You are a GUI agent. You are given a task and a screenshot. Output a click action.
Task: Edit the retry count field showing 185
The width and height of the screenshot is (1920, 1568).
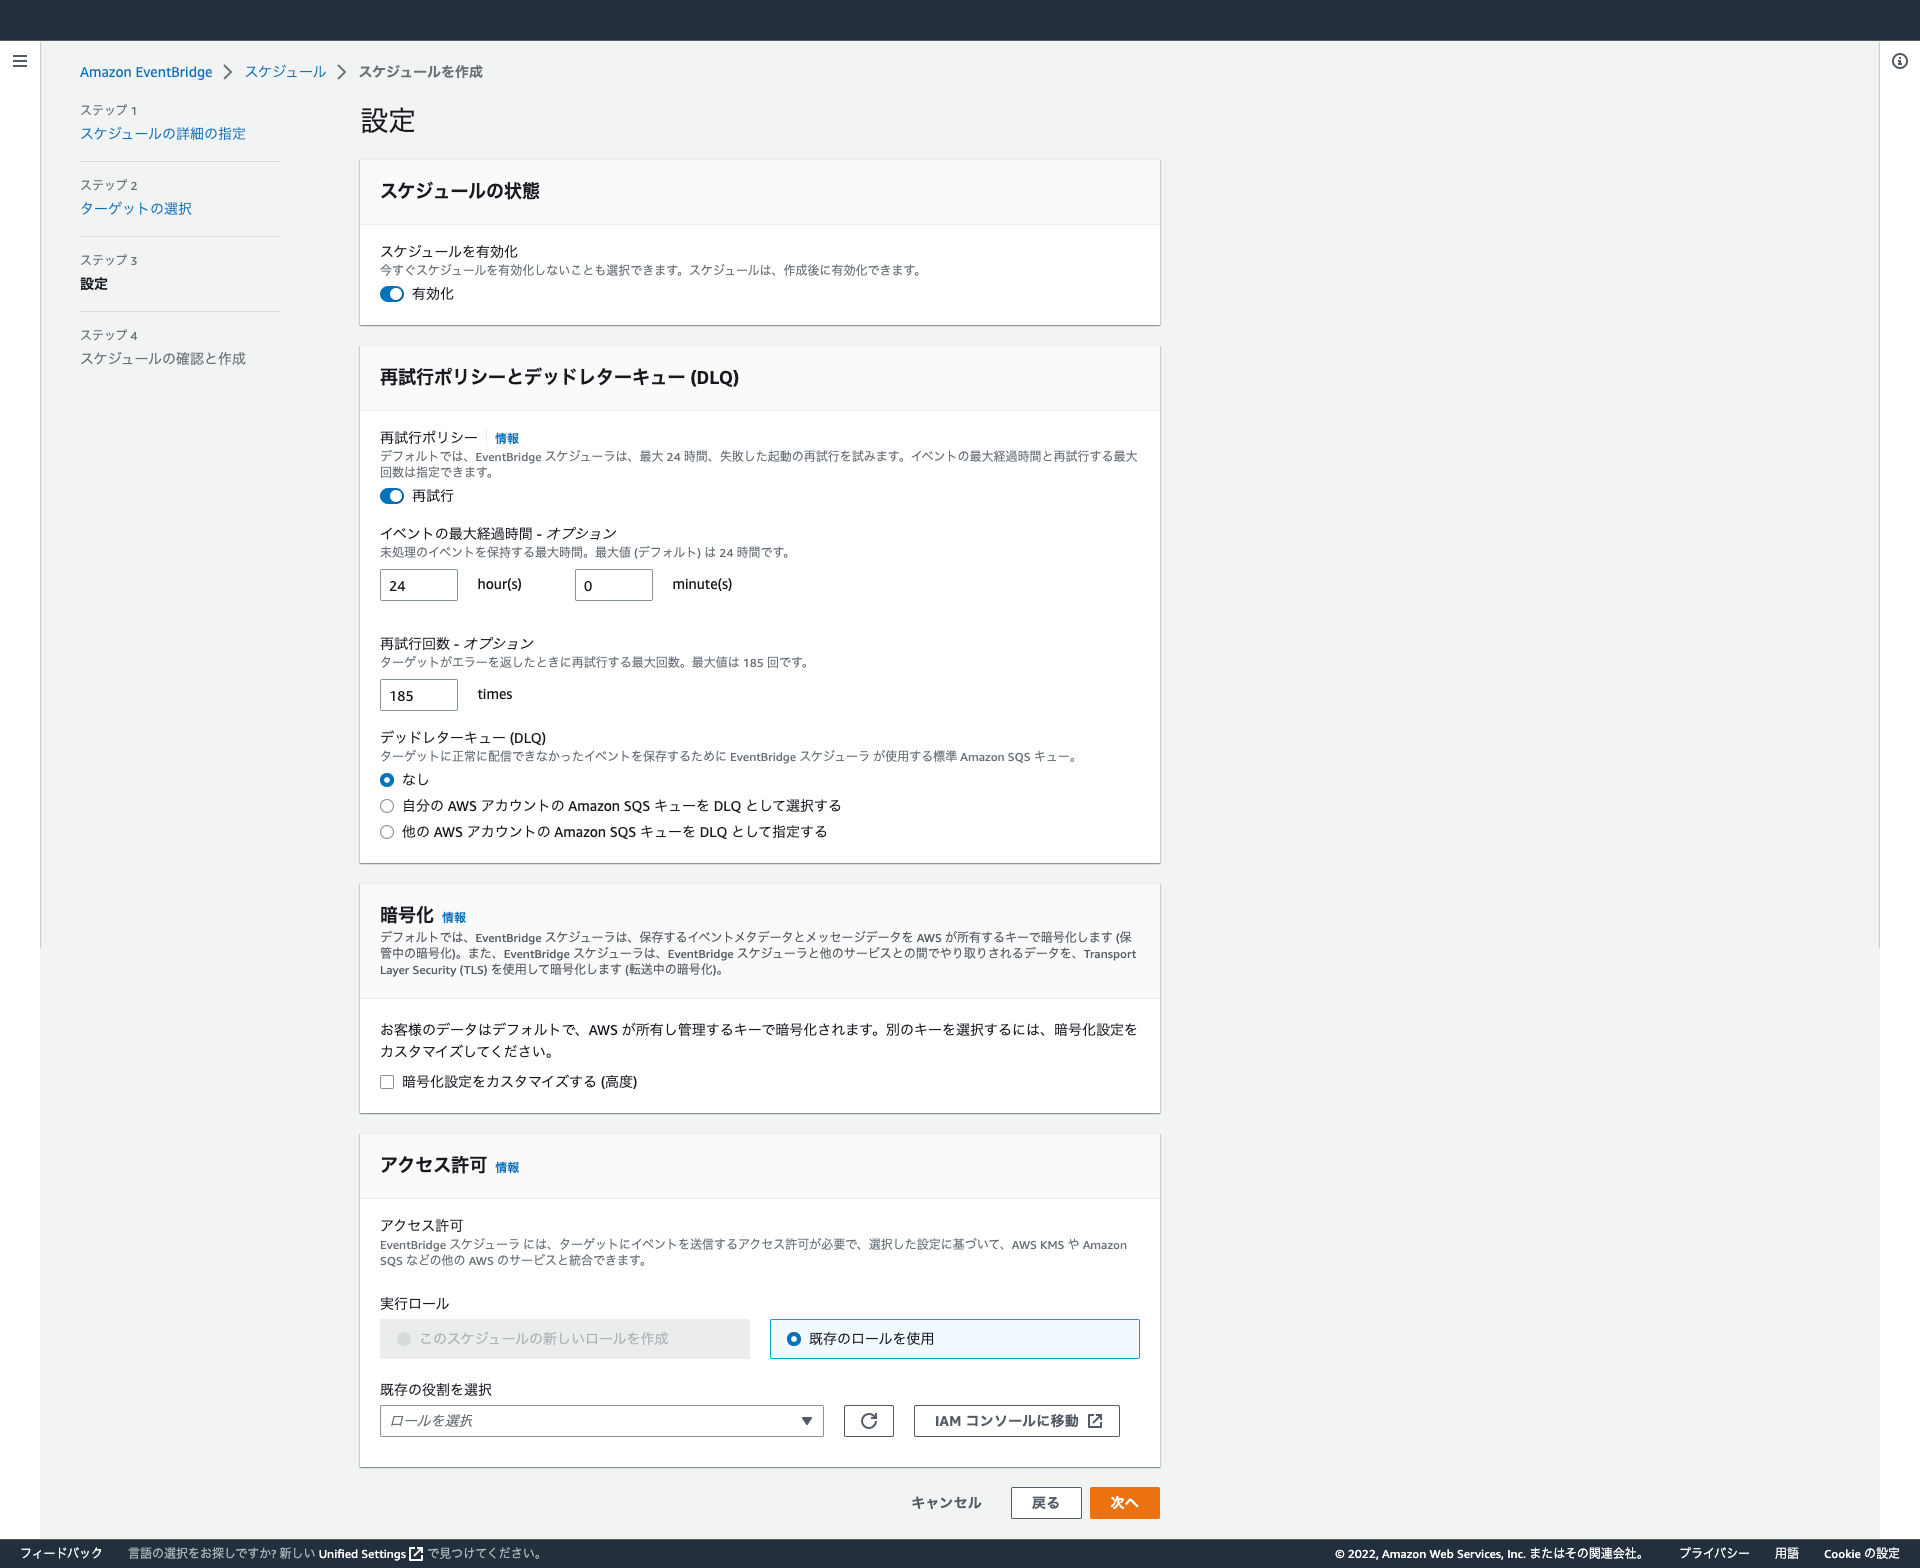(418, 694)
